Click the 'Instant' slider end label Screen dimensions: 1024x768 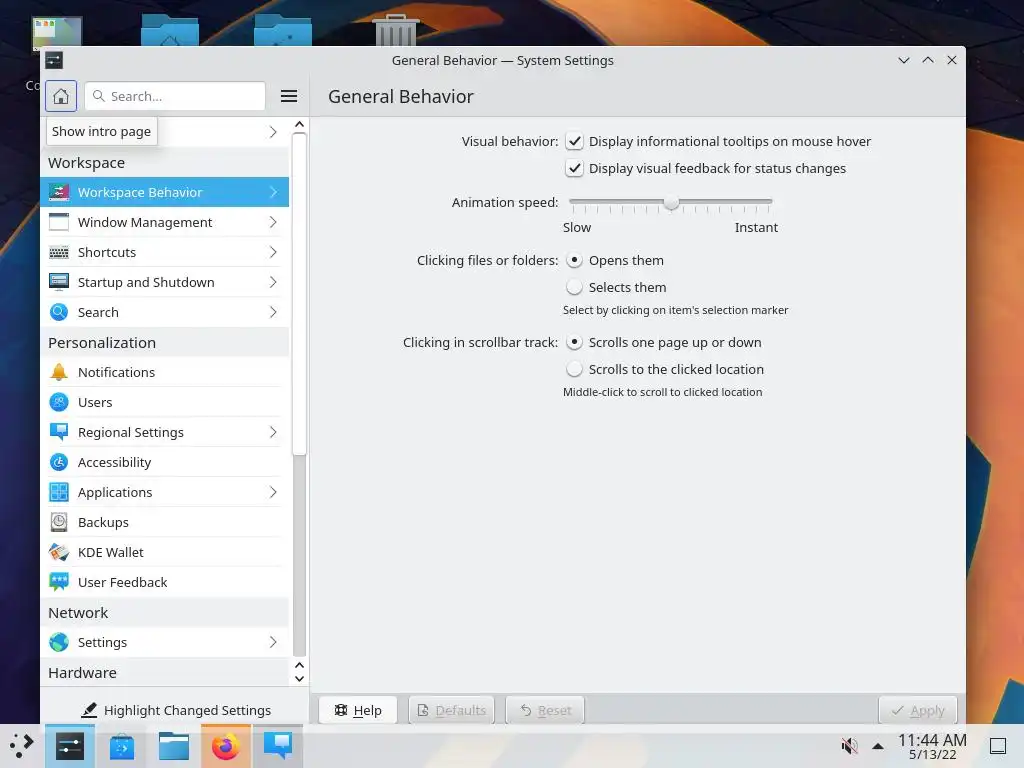tap(756, 227)
